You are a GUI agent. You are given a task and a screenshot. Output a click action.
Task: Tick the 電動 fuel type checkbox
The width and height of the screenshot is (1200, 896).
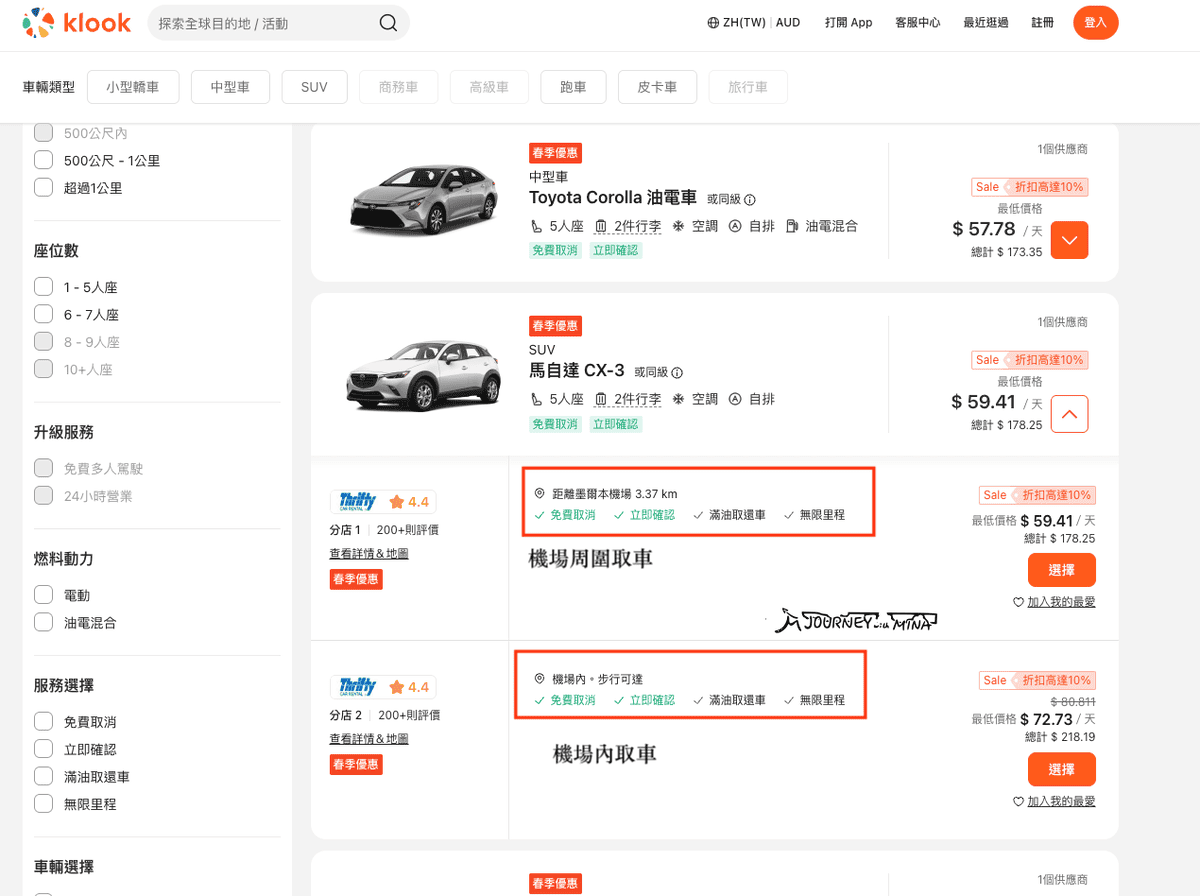[x=43, y=595]
